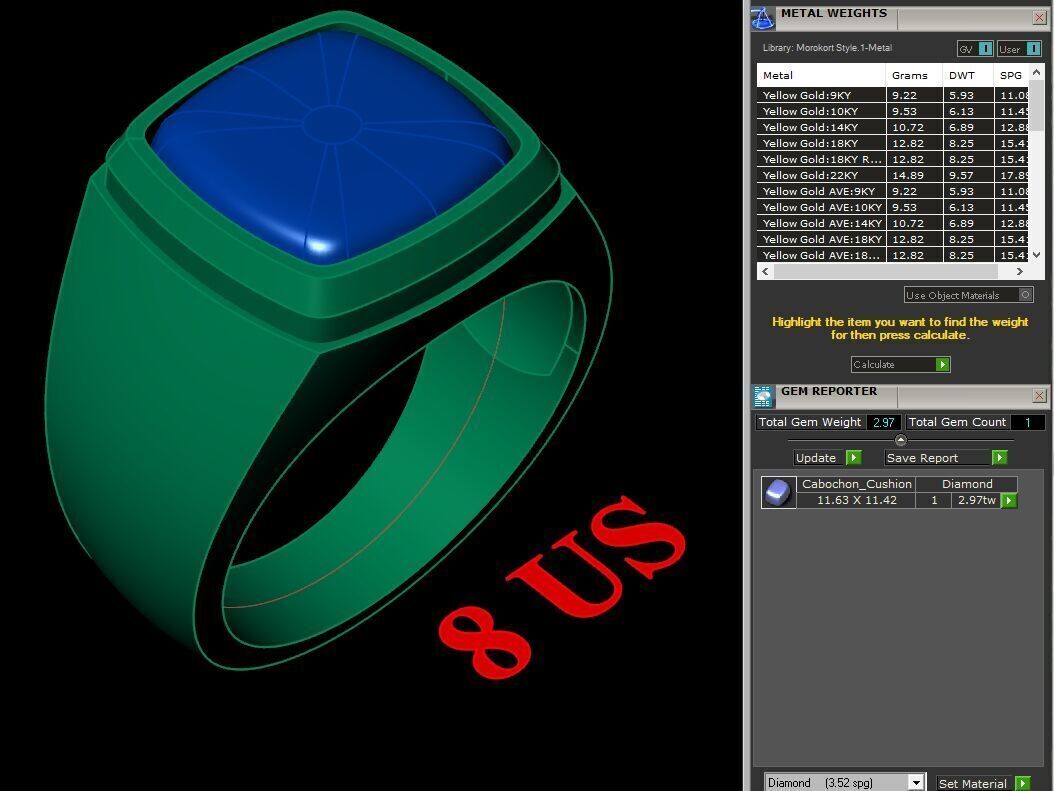Screen dimensions: 1054x791
Task: Click the Cabochon_Cushion gem thumbnail
Action: point(778,492)
